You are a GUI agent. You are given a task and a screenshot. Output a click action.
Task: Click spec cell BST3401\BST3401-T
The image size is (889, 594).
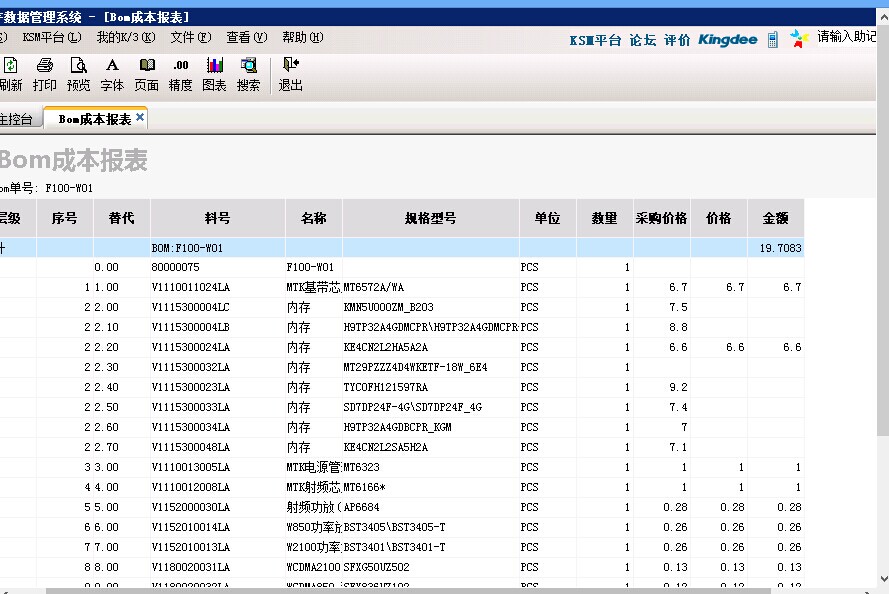[431, 547]
